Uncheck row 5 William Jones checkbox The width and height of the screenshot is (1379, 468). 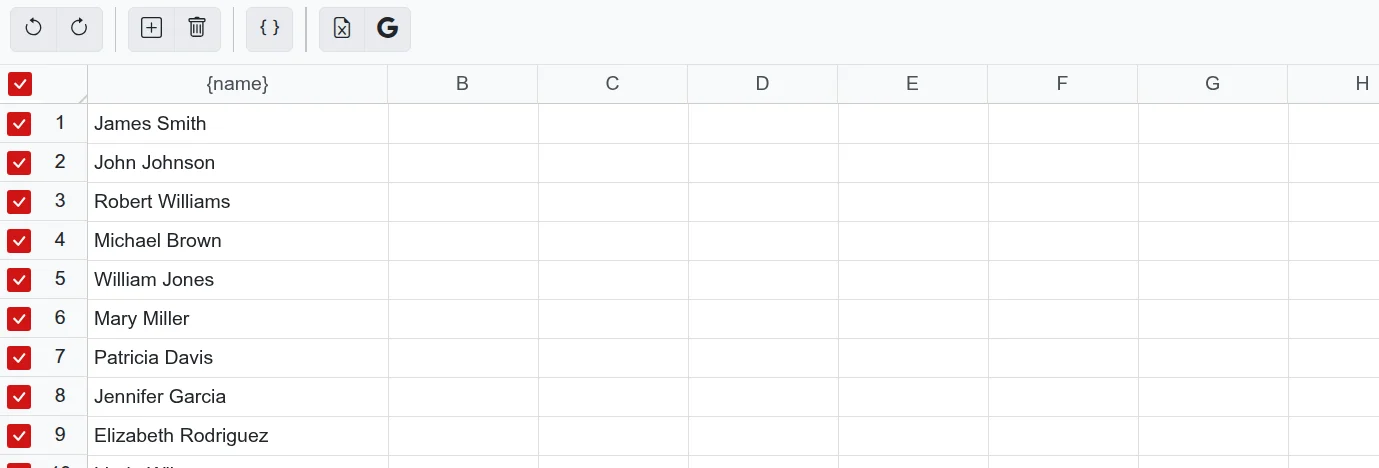click(x=20, y=279)
